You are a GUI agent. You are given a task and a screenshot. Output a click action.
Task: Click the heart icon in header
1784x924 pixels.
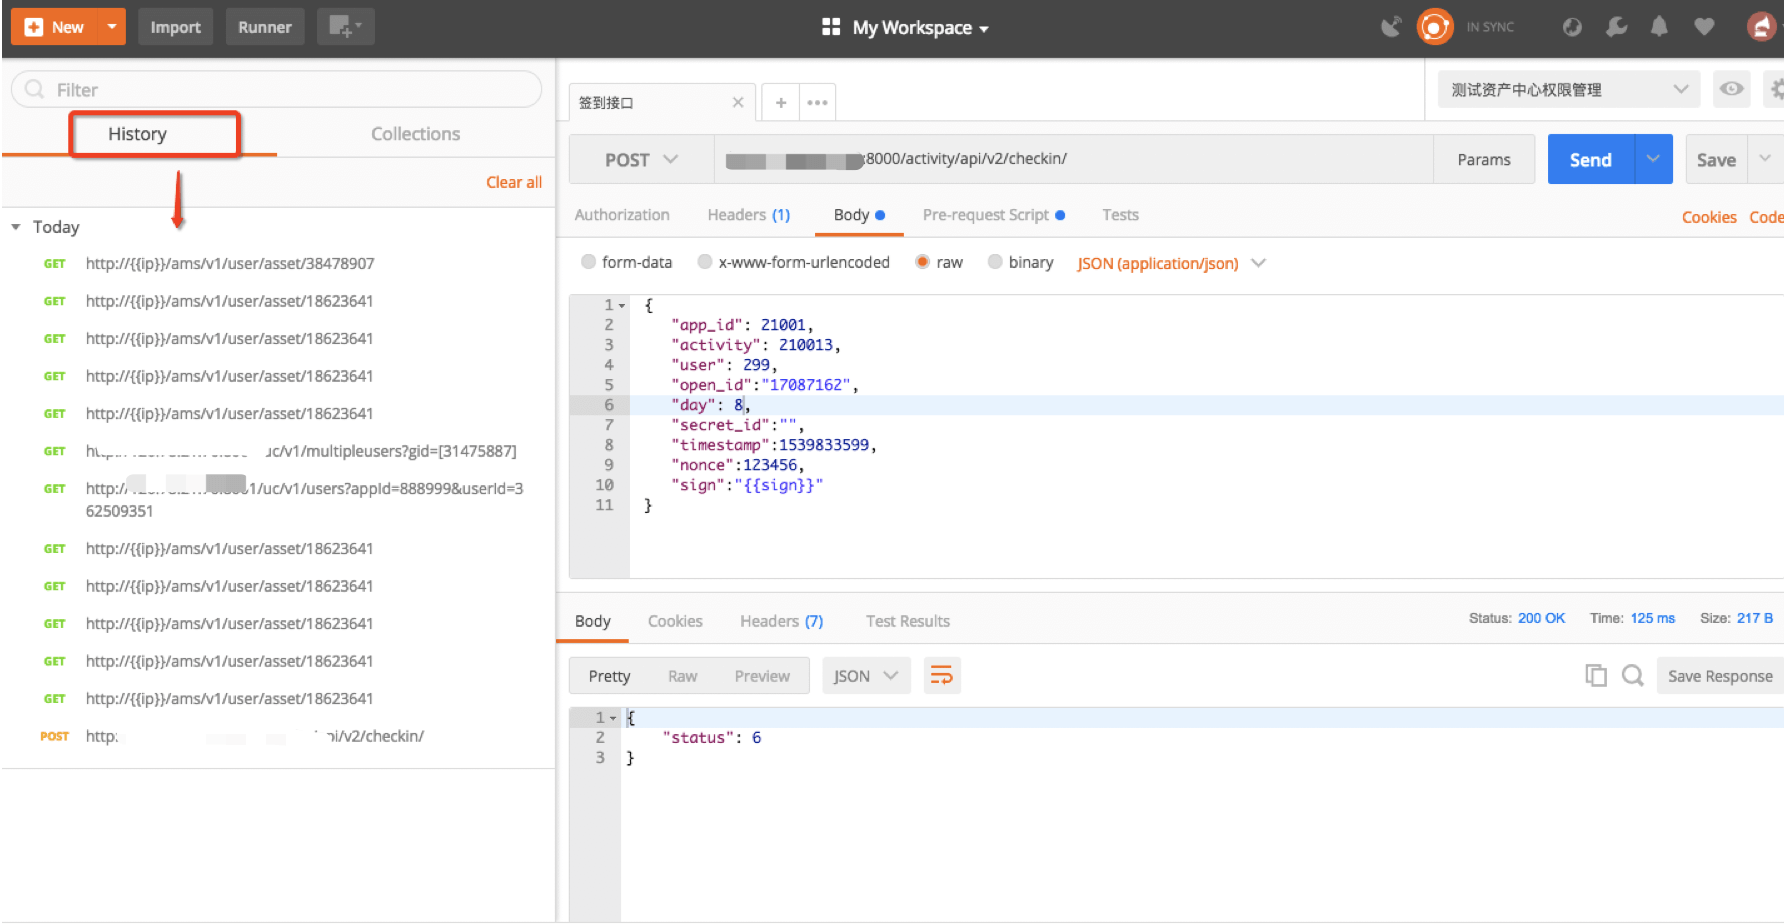(1704, 27)
